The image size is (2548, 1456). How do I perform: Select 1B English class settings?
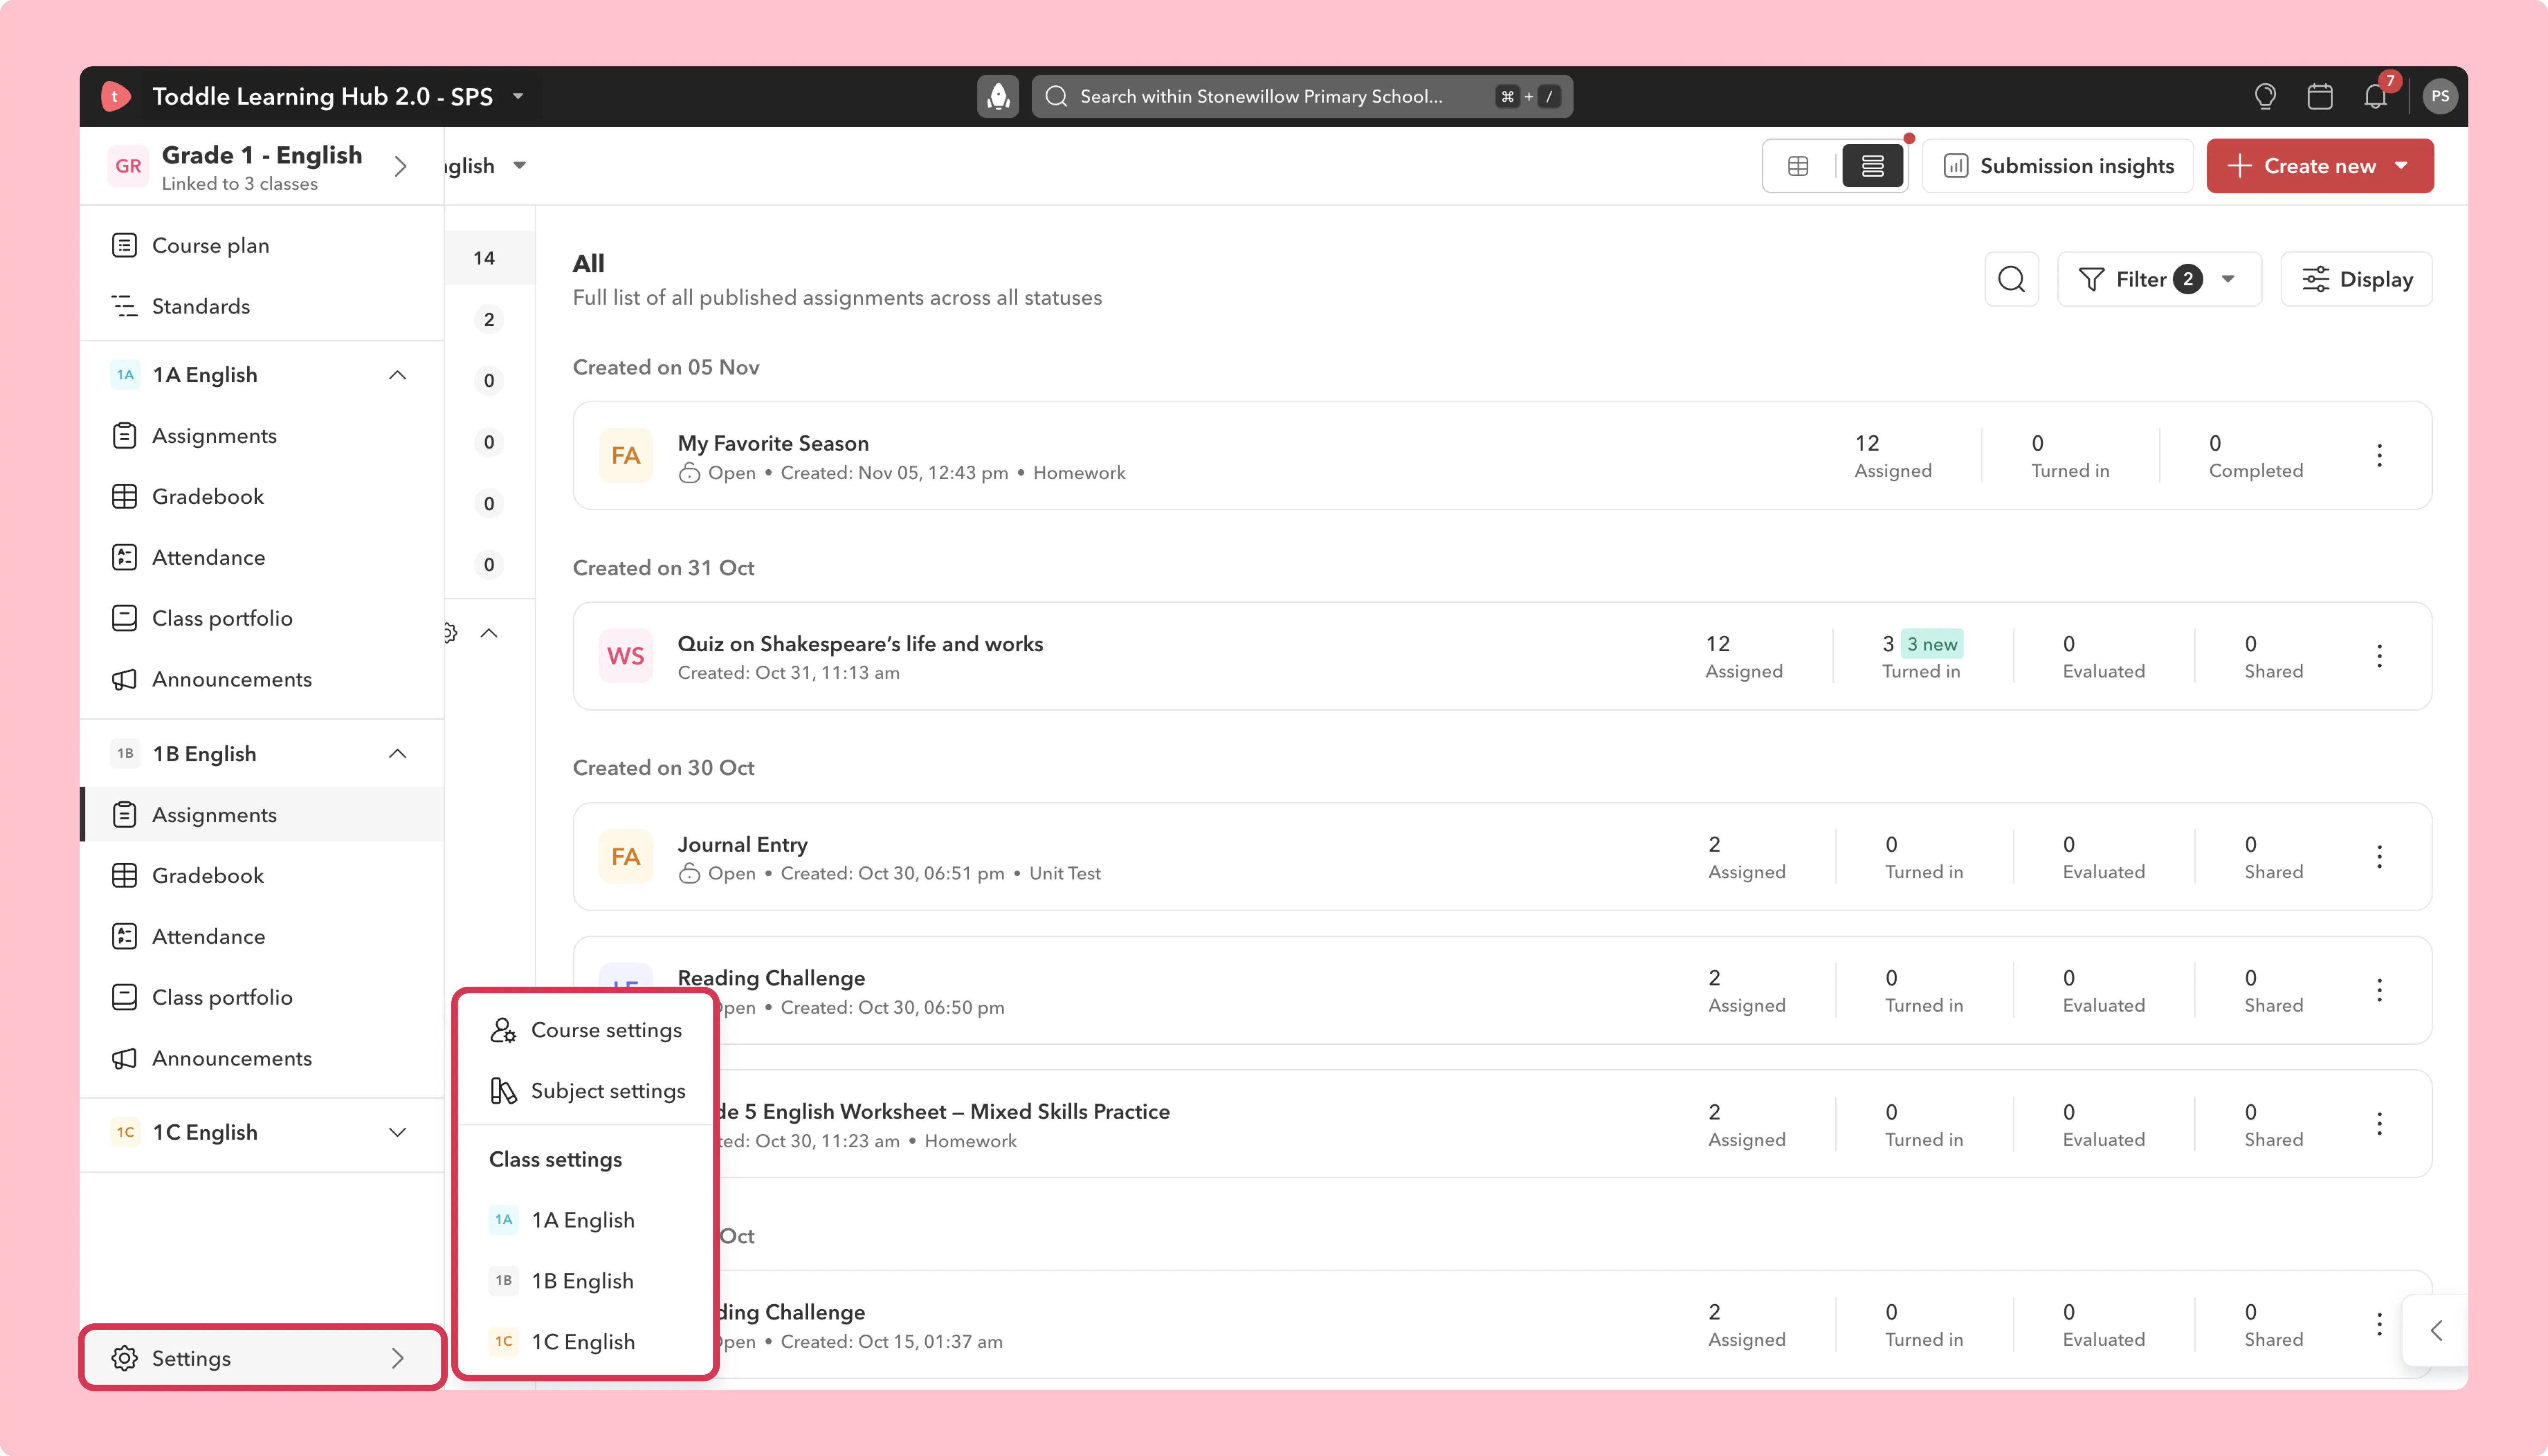pos(586,1281)
